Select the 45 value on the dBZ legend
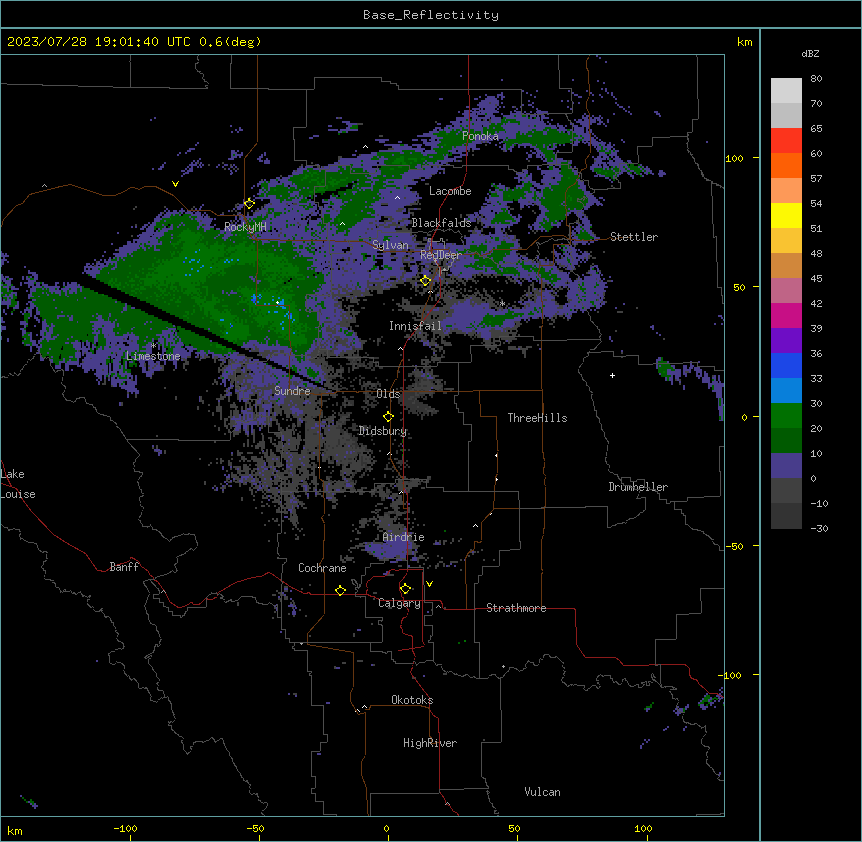The image size is (862, 842). [816, 279]
